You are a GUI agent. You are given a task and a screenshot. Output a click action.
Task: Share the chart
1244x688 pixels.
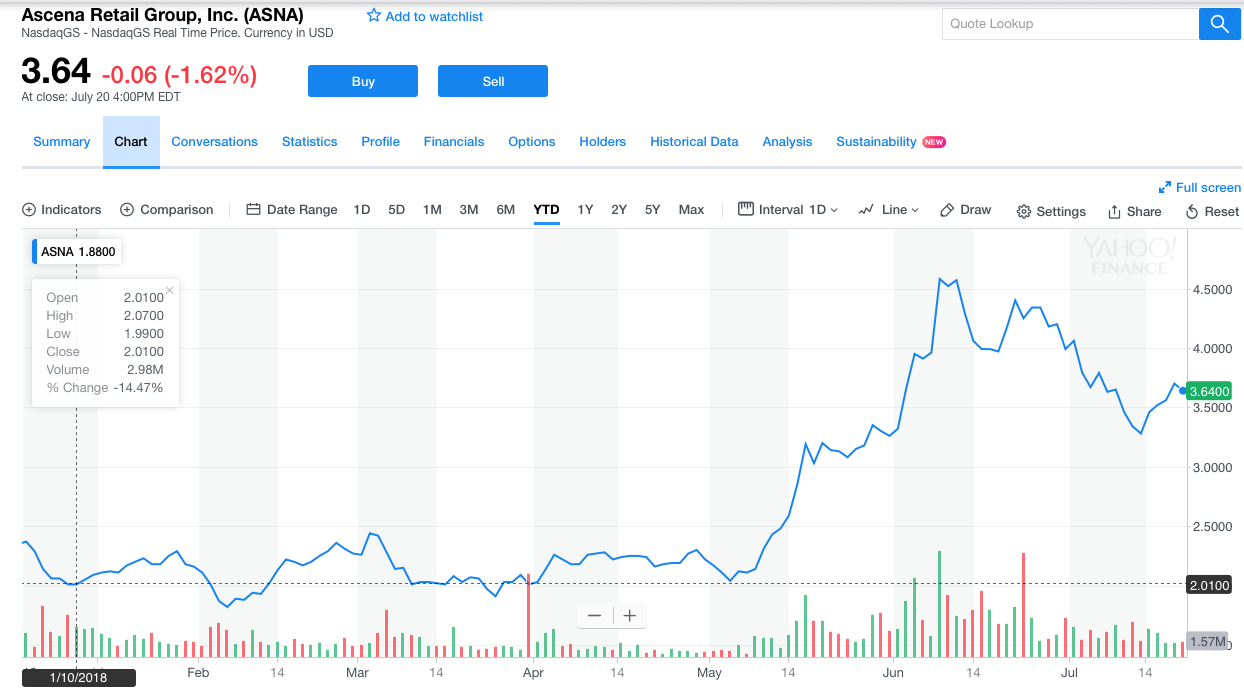click(x=1135, y=211)
